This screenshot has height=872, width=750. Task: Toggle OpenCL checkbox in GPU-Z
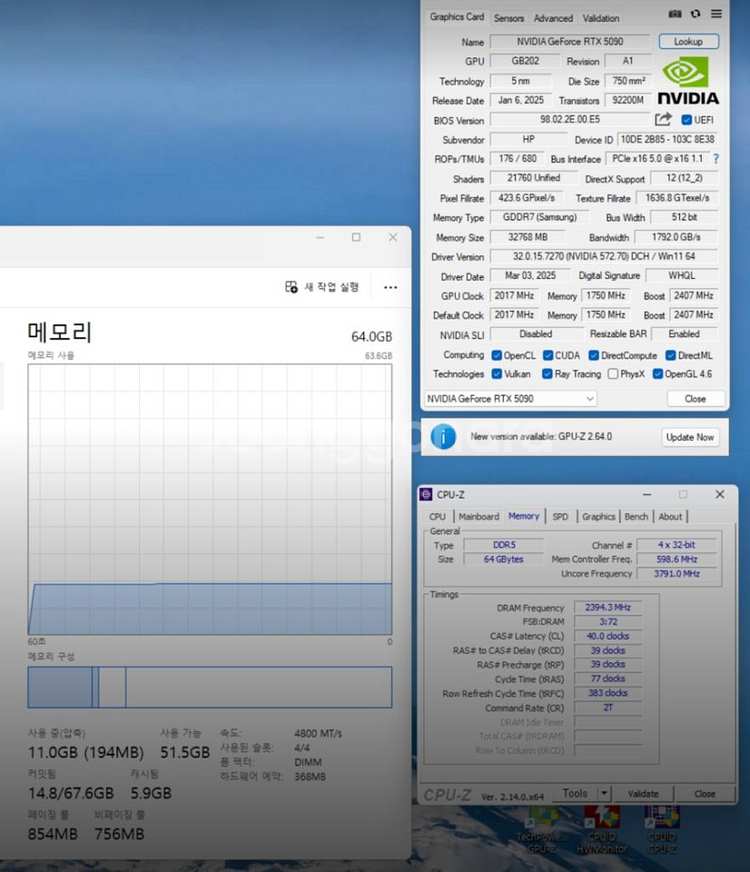click(x=496, y=356)
